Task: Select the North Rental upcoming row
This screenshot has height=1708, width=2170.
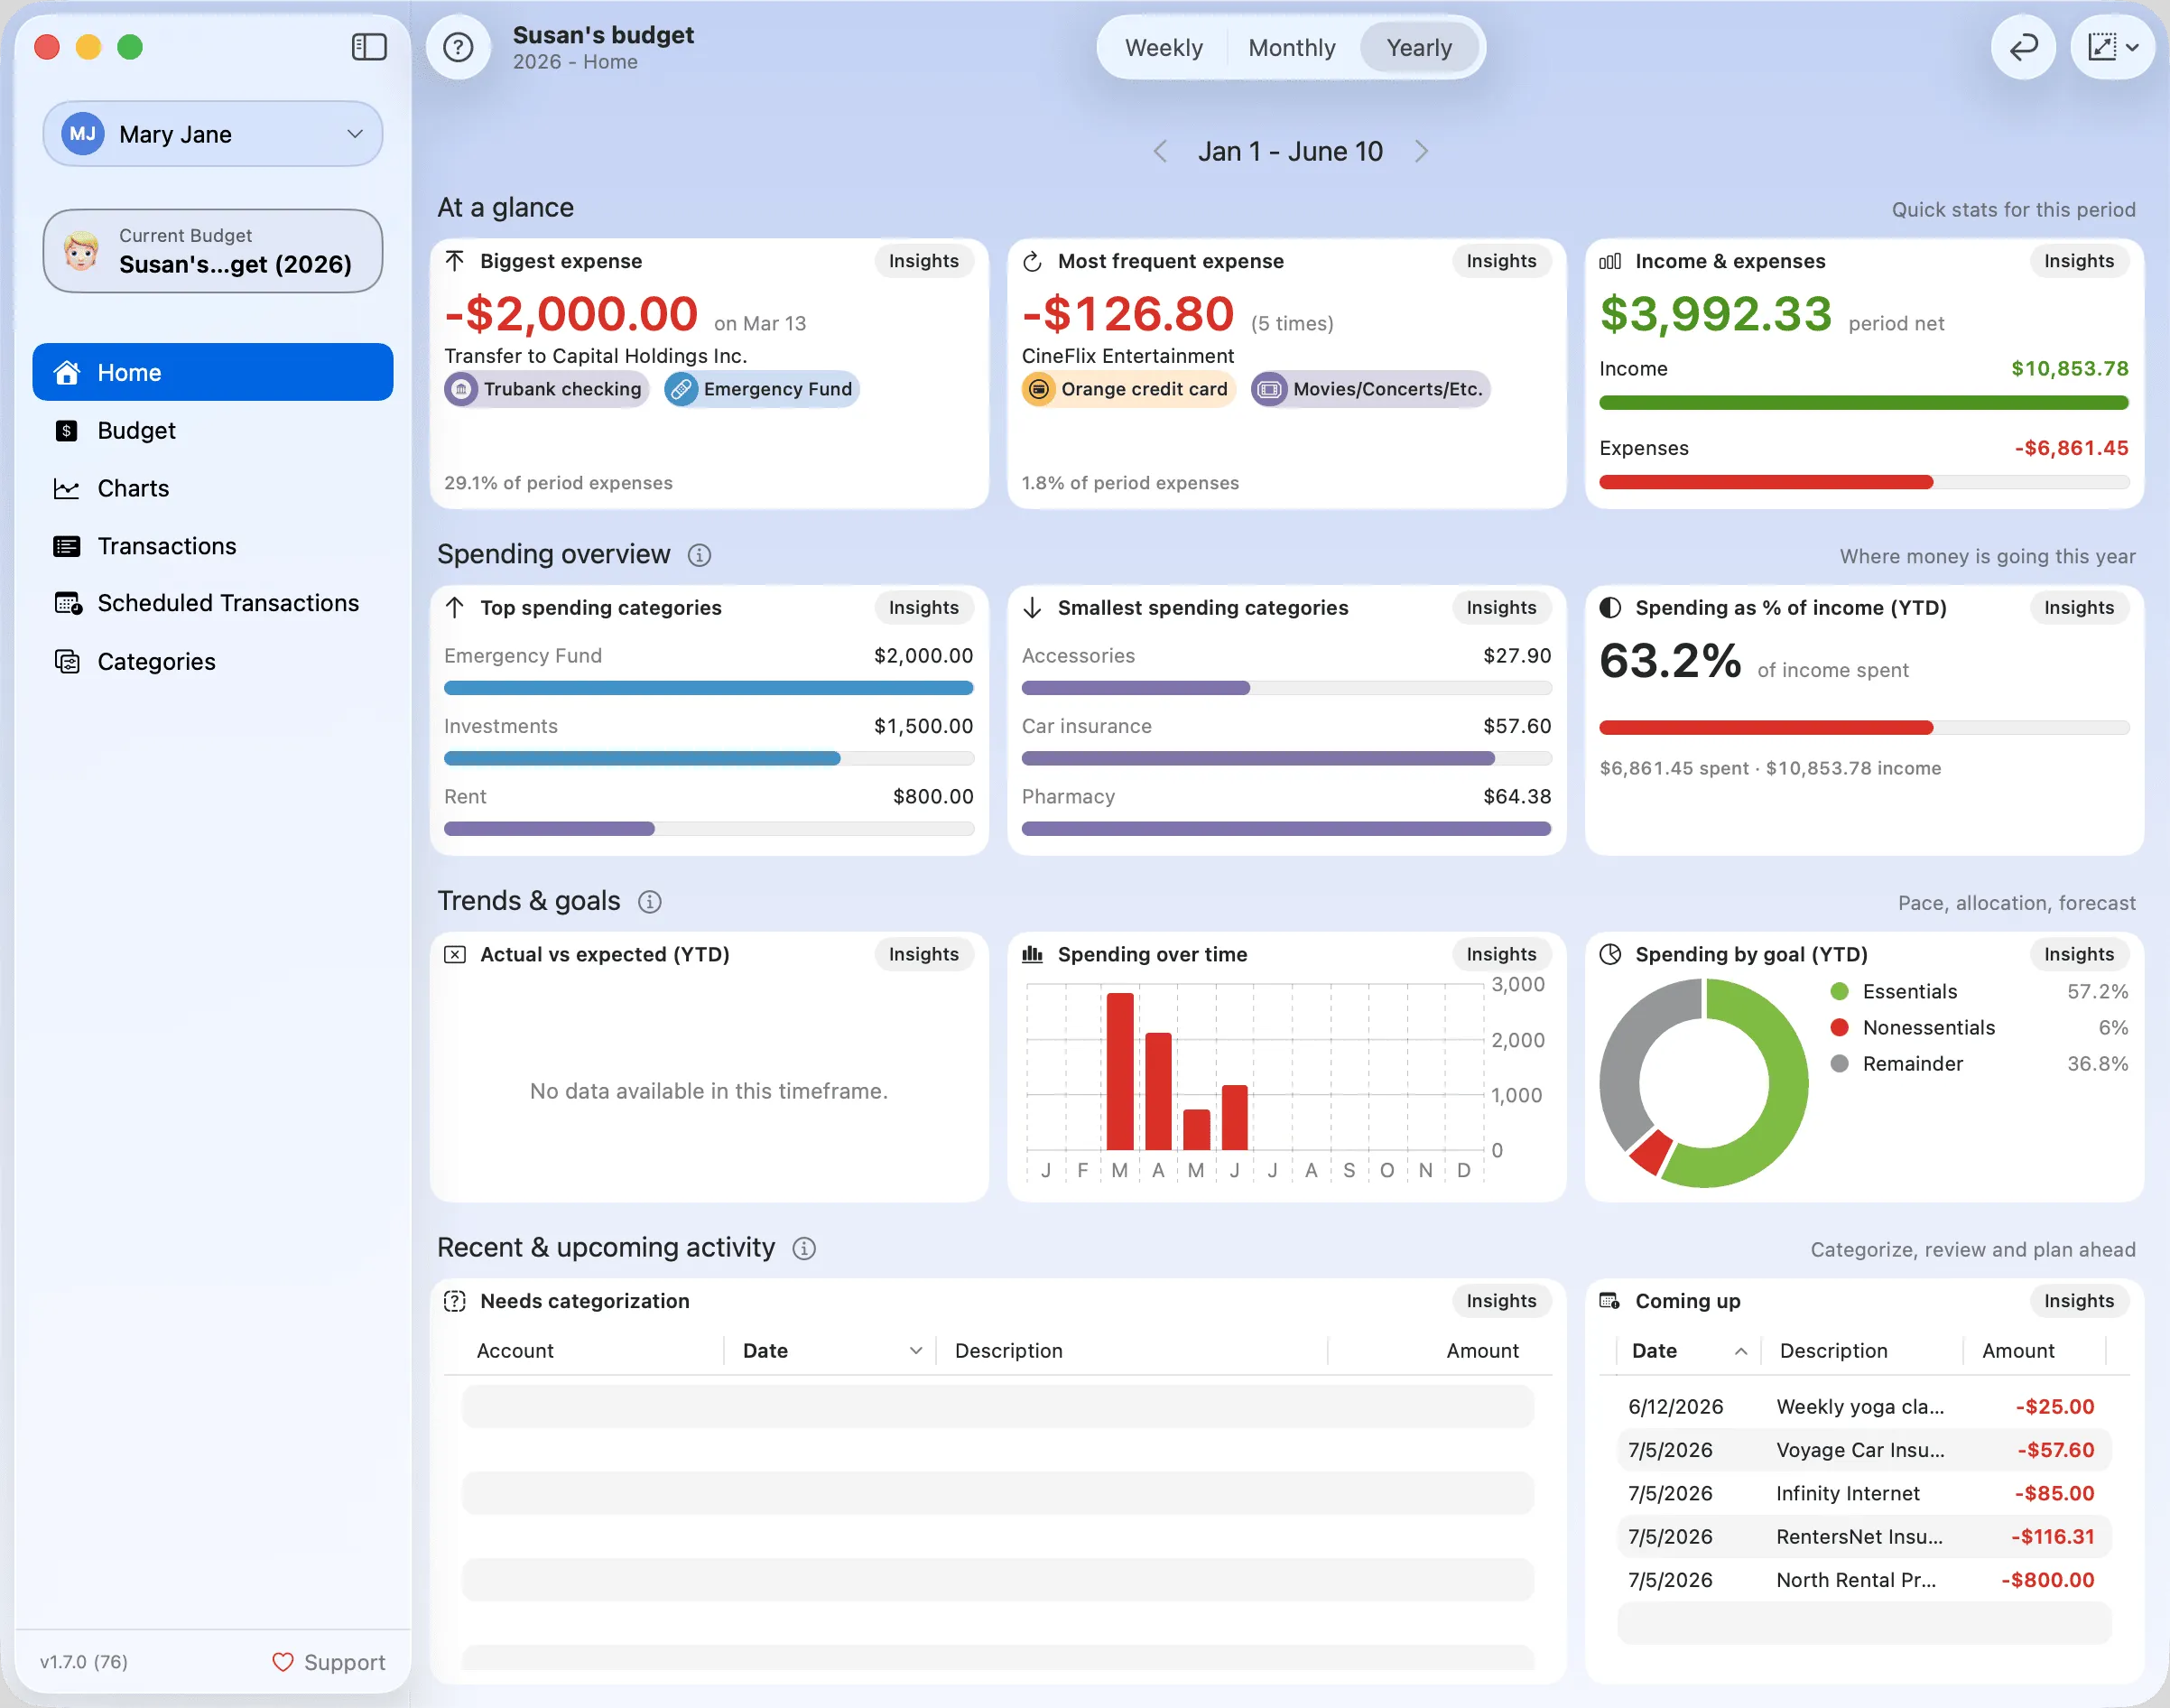Action: click(1864, 1580)
